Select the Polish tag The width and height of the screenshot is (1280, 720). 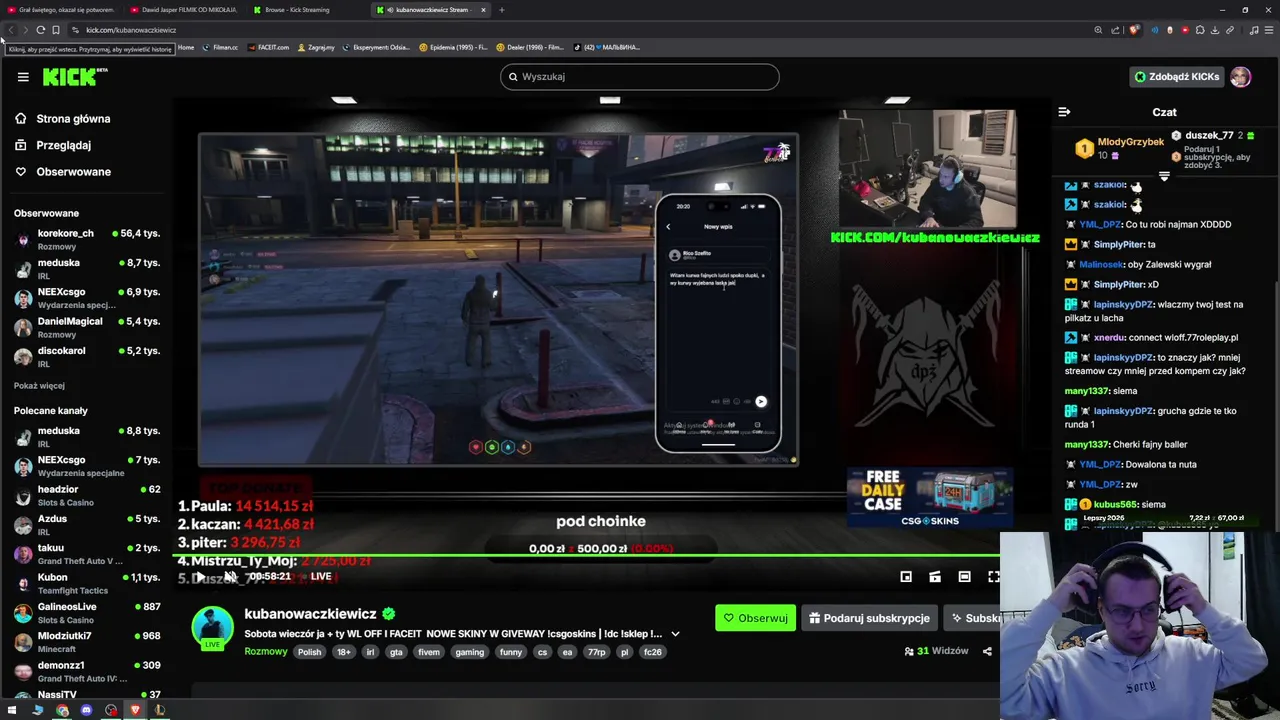pyautogui.click(x=309, y=652)
